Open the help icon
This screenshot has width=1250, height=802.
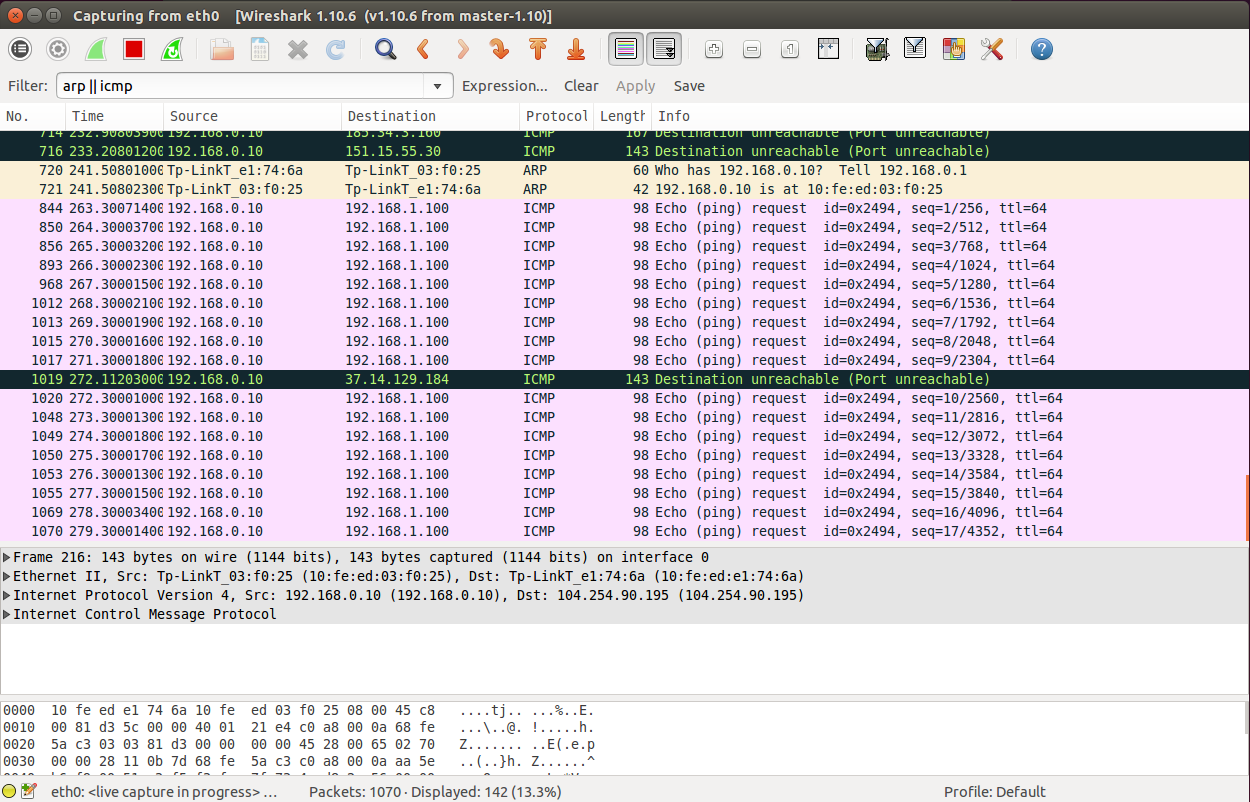(1041, 49)
